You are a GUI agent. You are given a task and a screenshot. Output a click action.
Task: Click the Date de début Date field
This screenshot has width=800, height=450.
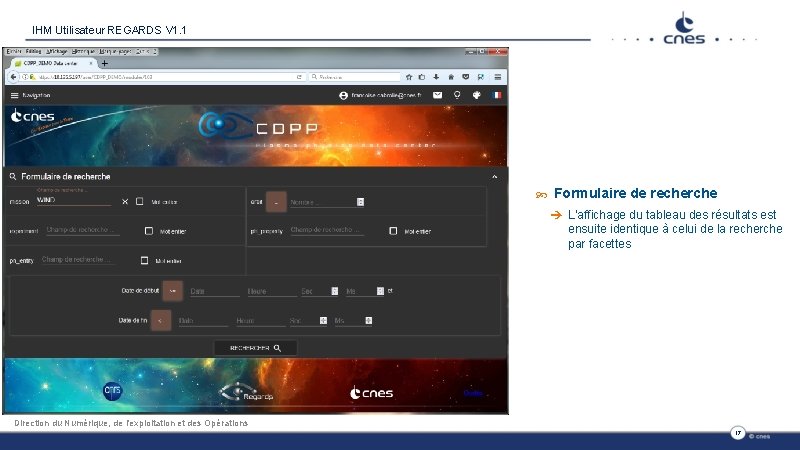(214, 291)
